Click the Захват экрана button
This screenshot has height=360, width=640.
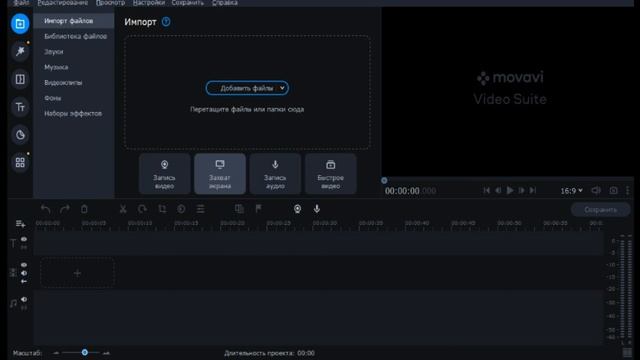coord(220,174)
